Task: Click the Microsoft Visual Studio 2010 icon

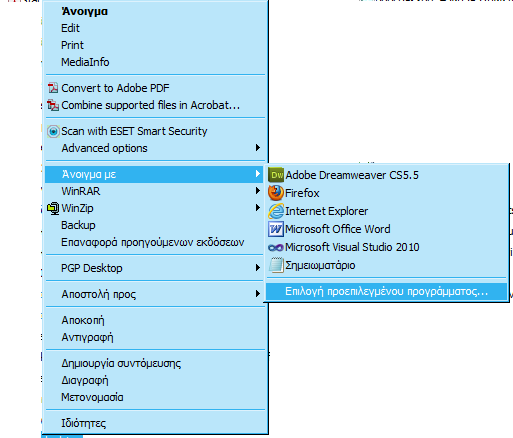Action: 276,247
